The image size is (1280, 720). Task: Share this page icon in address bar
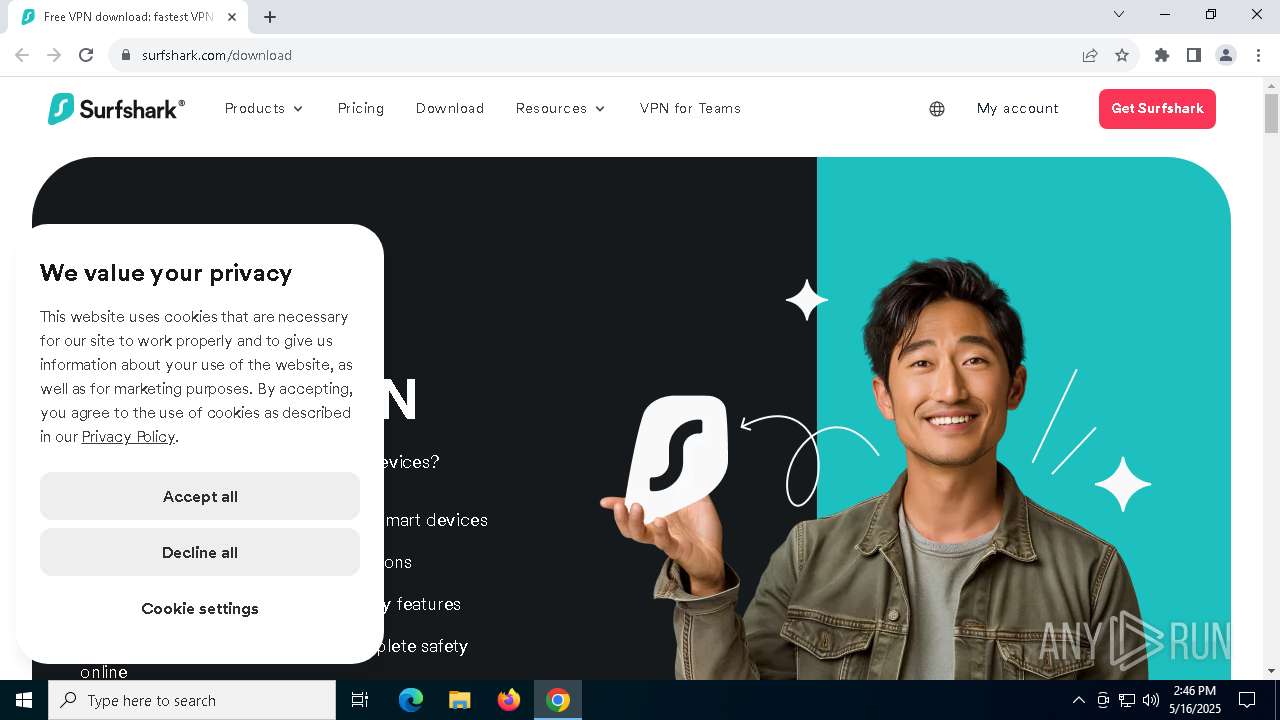tap(1090, 55)
